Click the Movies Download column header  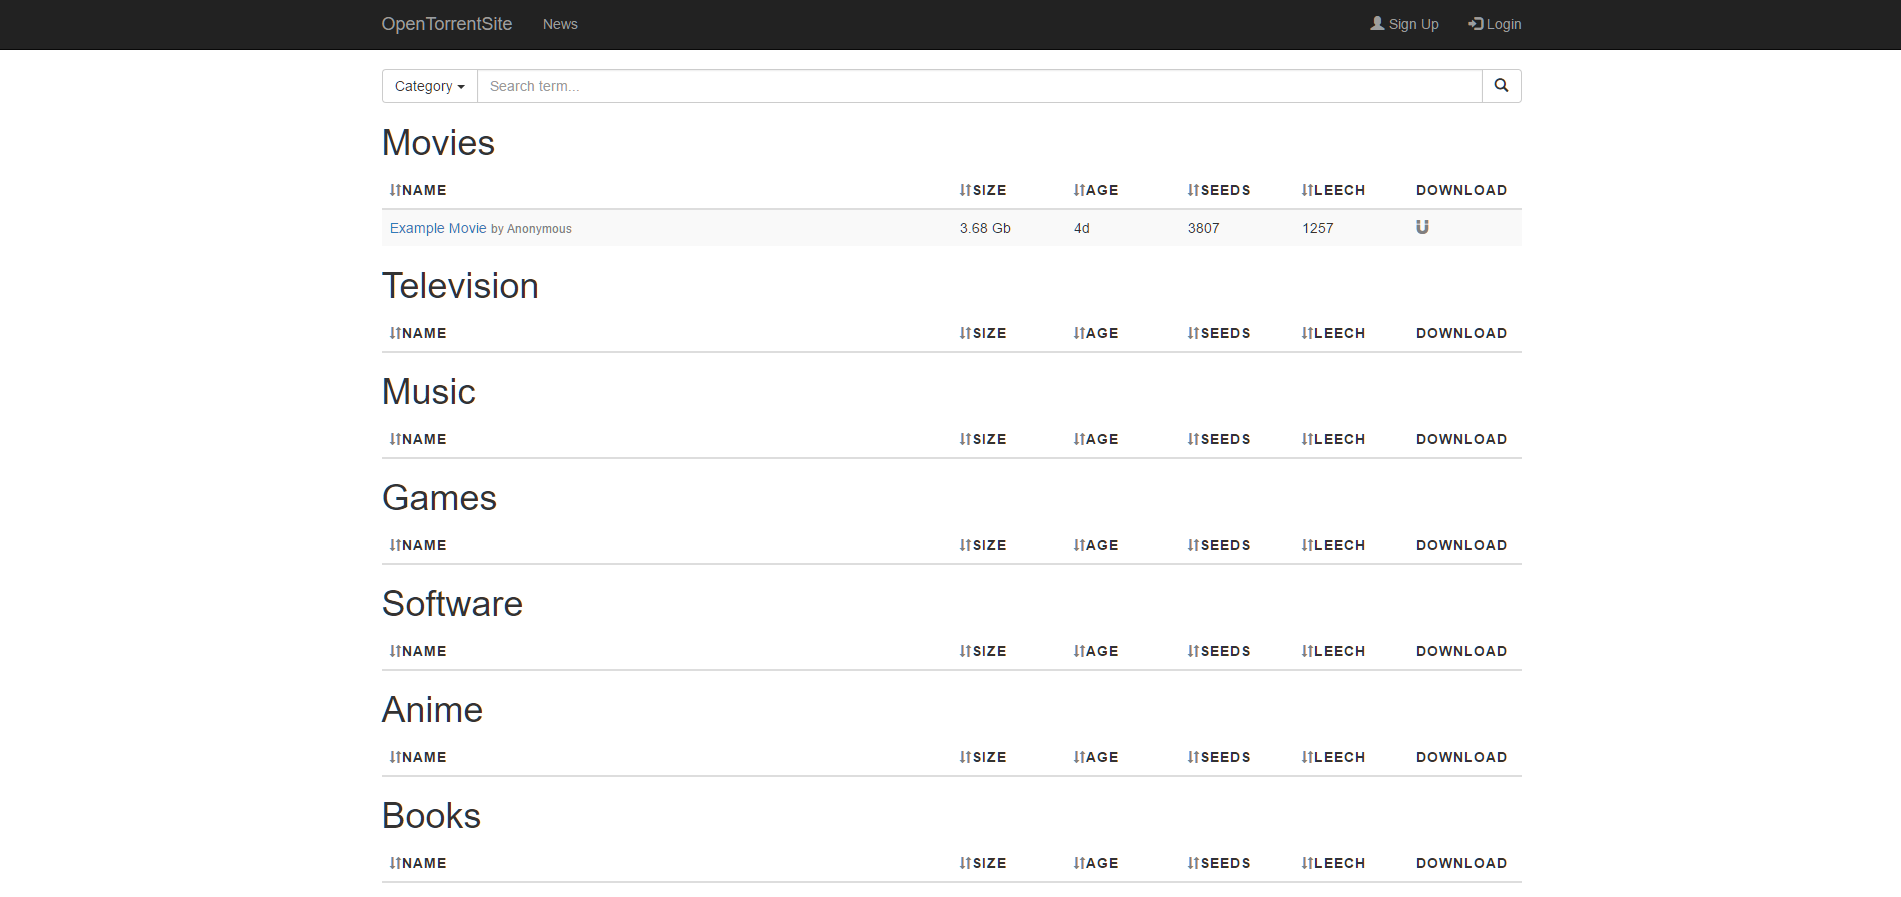[x=1461, y=190]
